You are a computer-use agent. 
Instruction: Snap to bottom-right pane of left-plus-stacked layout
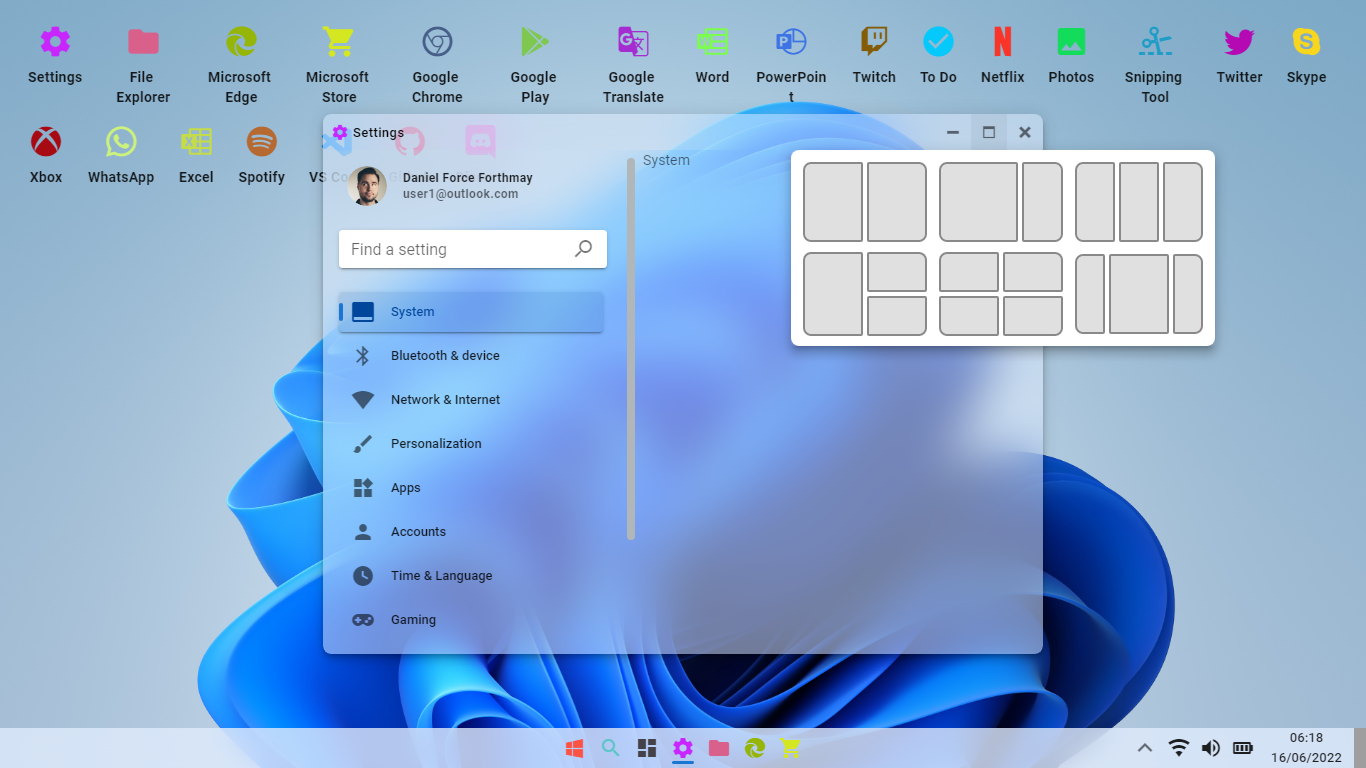[x=897, y=316]
